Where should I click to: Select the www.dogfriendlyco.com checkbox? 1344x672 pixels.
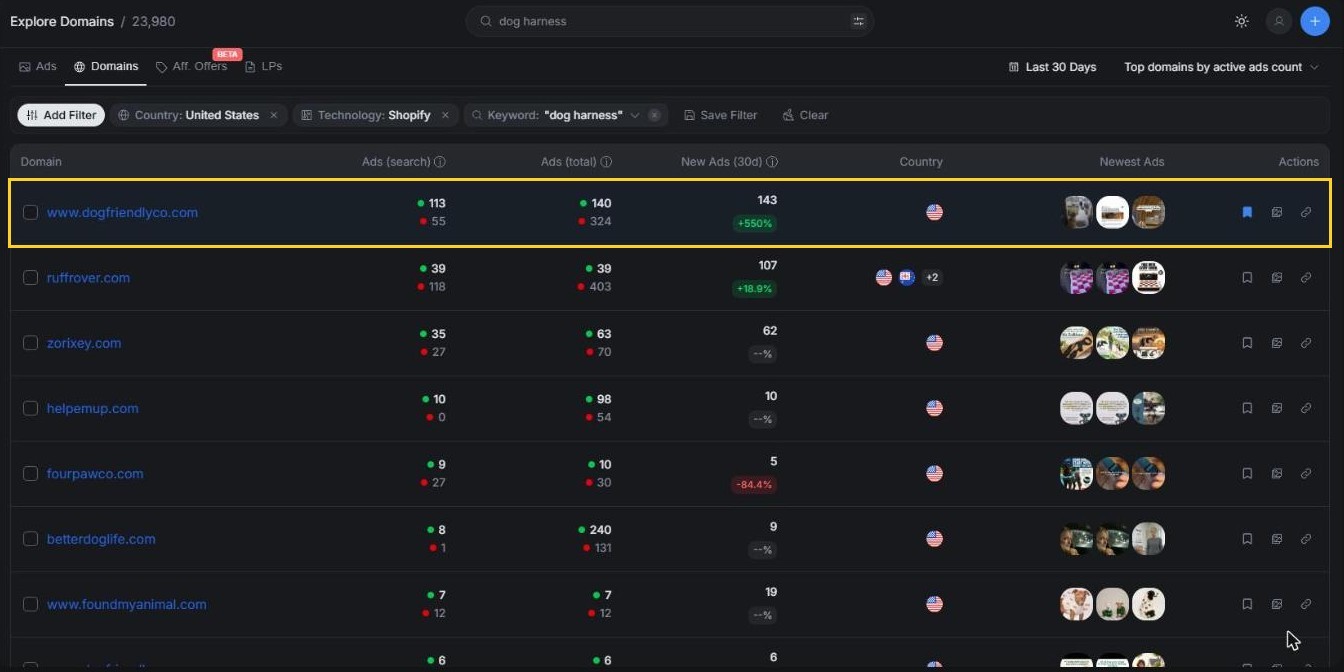[x=30, y=212]
